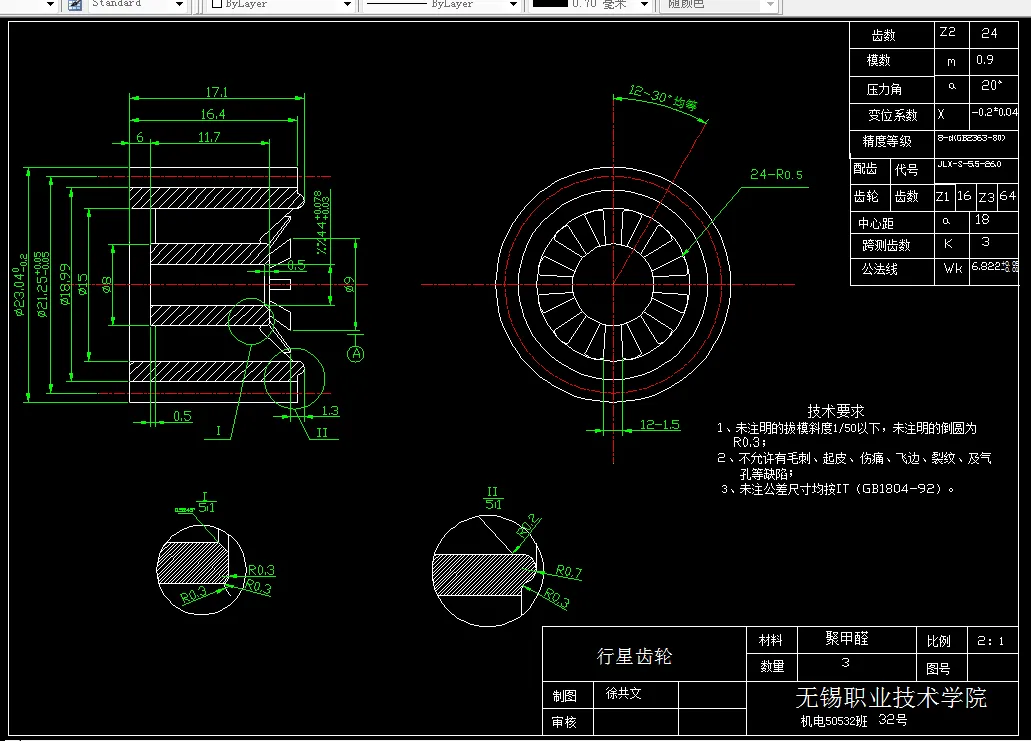Click the 徐共文 drafter name
1031x741 pixels.
(x=623, y=693)
